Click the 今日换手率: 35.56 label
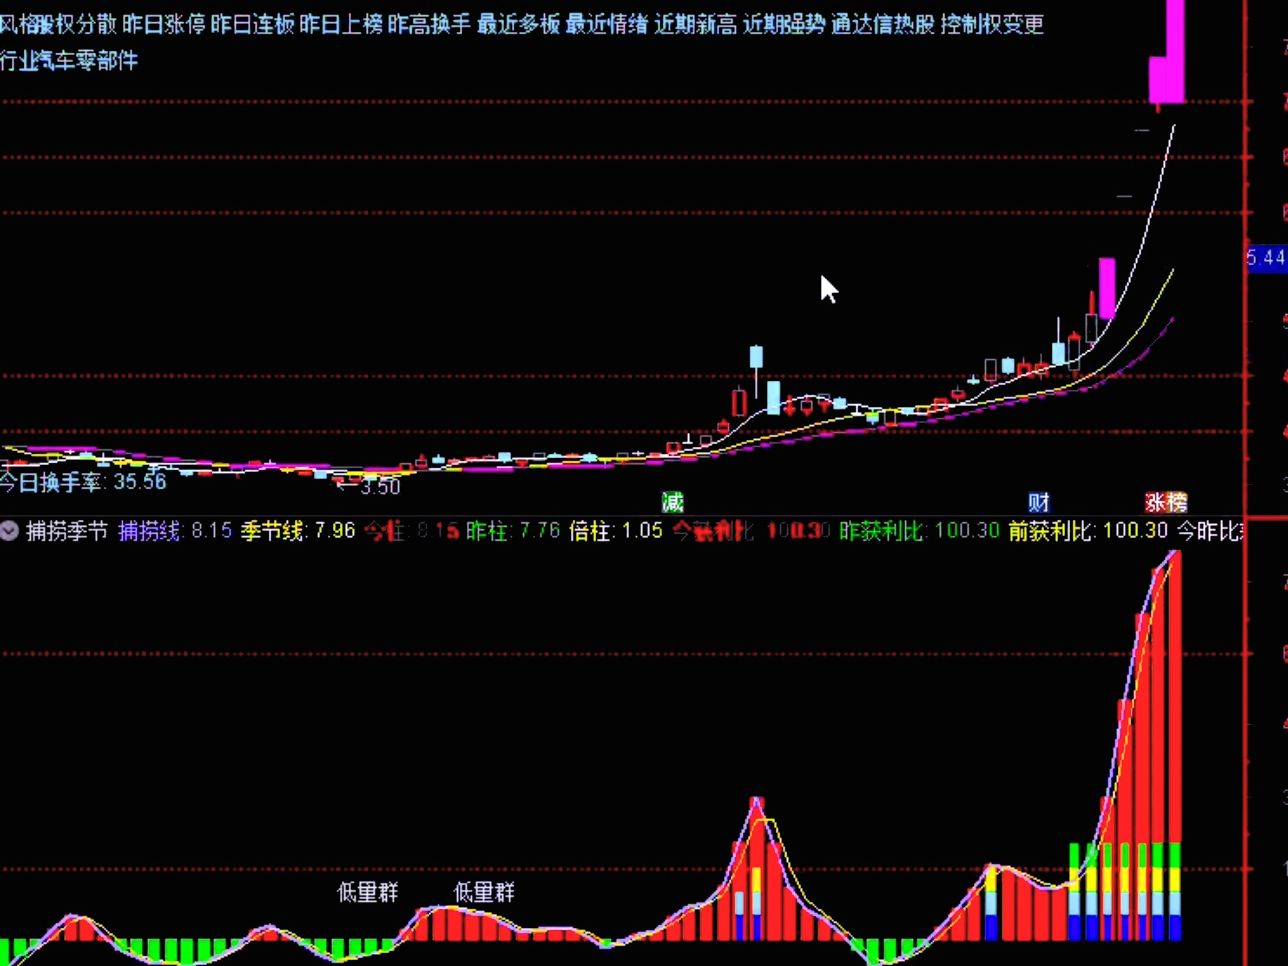This screenshot has width=1288, height=966. click(x=83, y=482)
